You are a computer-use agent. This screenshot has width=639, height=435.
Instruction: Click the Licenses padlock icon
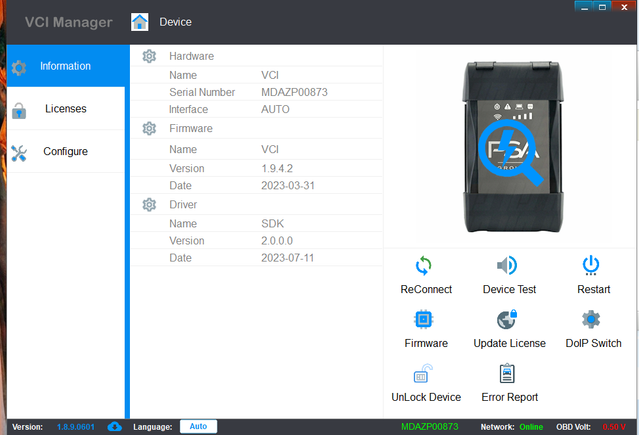coord(19,110)
